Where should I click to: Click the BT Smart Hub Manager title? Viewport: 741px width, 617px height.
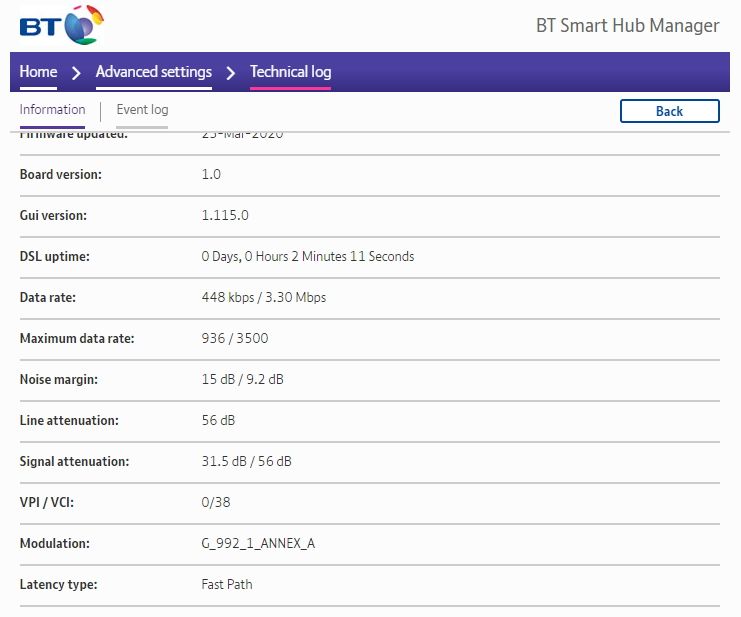pyautogui.click(x=627, y=26)
